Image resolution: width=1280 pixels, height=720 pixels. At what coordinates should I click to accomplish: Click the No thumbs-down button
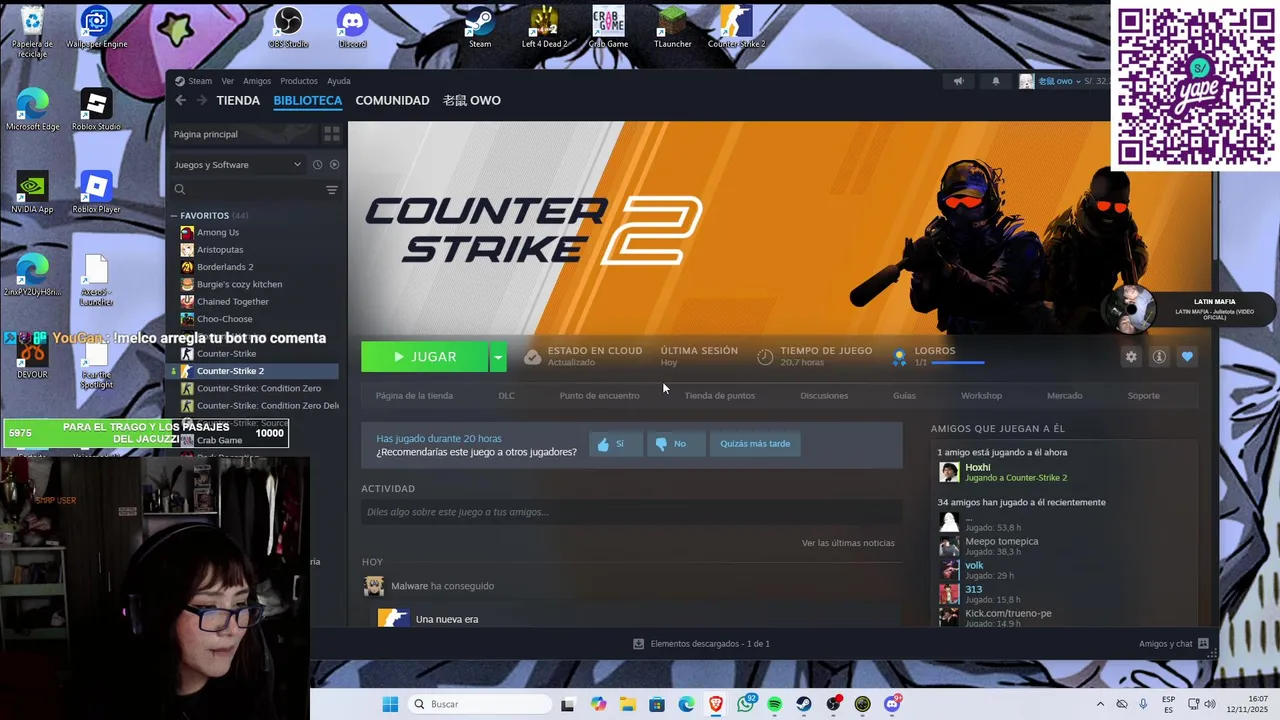coord(676,444)
